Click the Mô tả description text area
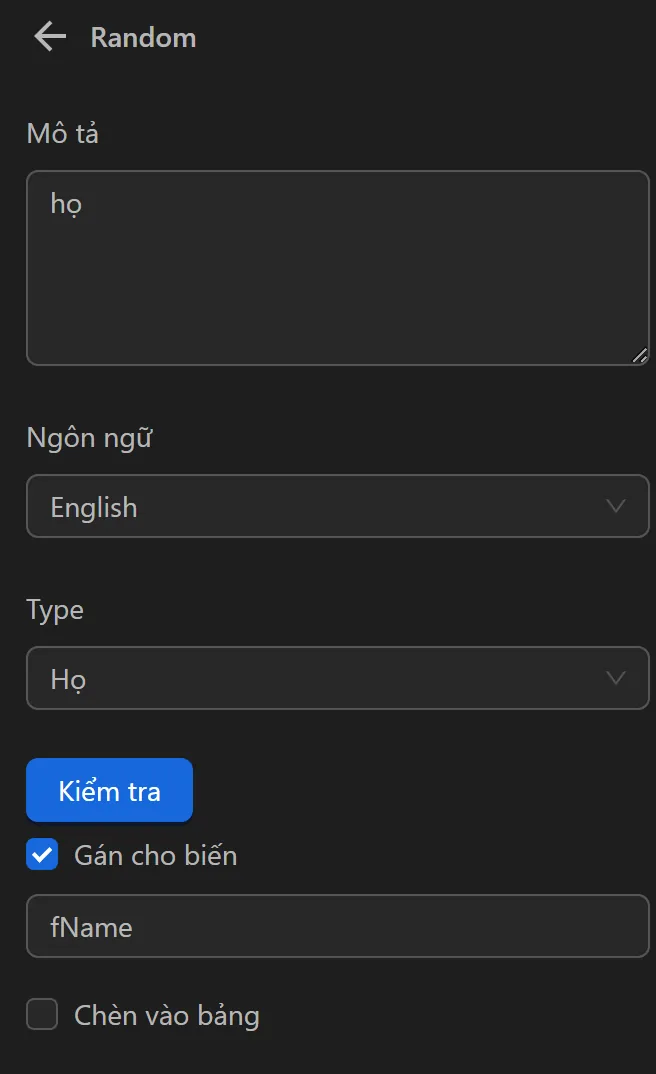The image size is (656, 1074). 337,267
